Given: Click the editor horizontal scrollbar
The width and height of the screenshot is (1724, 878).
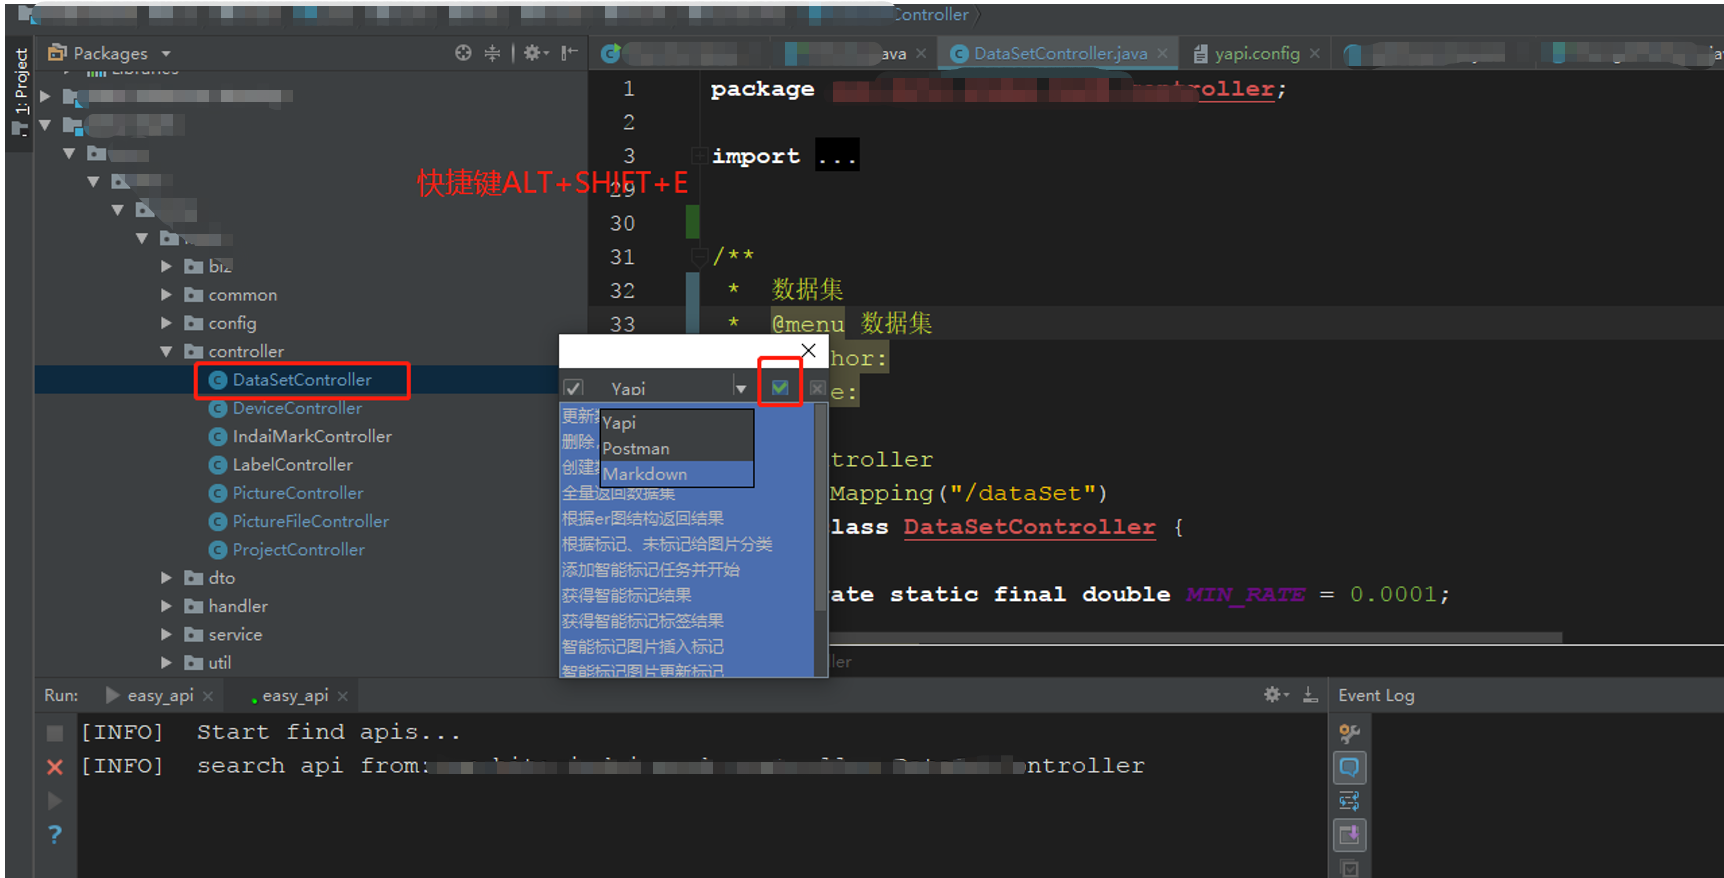Looking at the screenshot, I should coord(1195,637).
